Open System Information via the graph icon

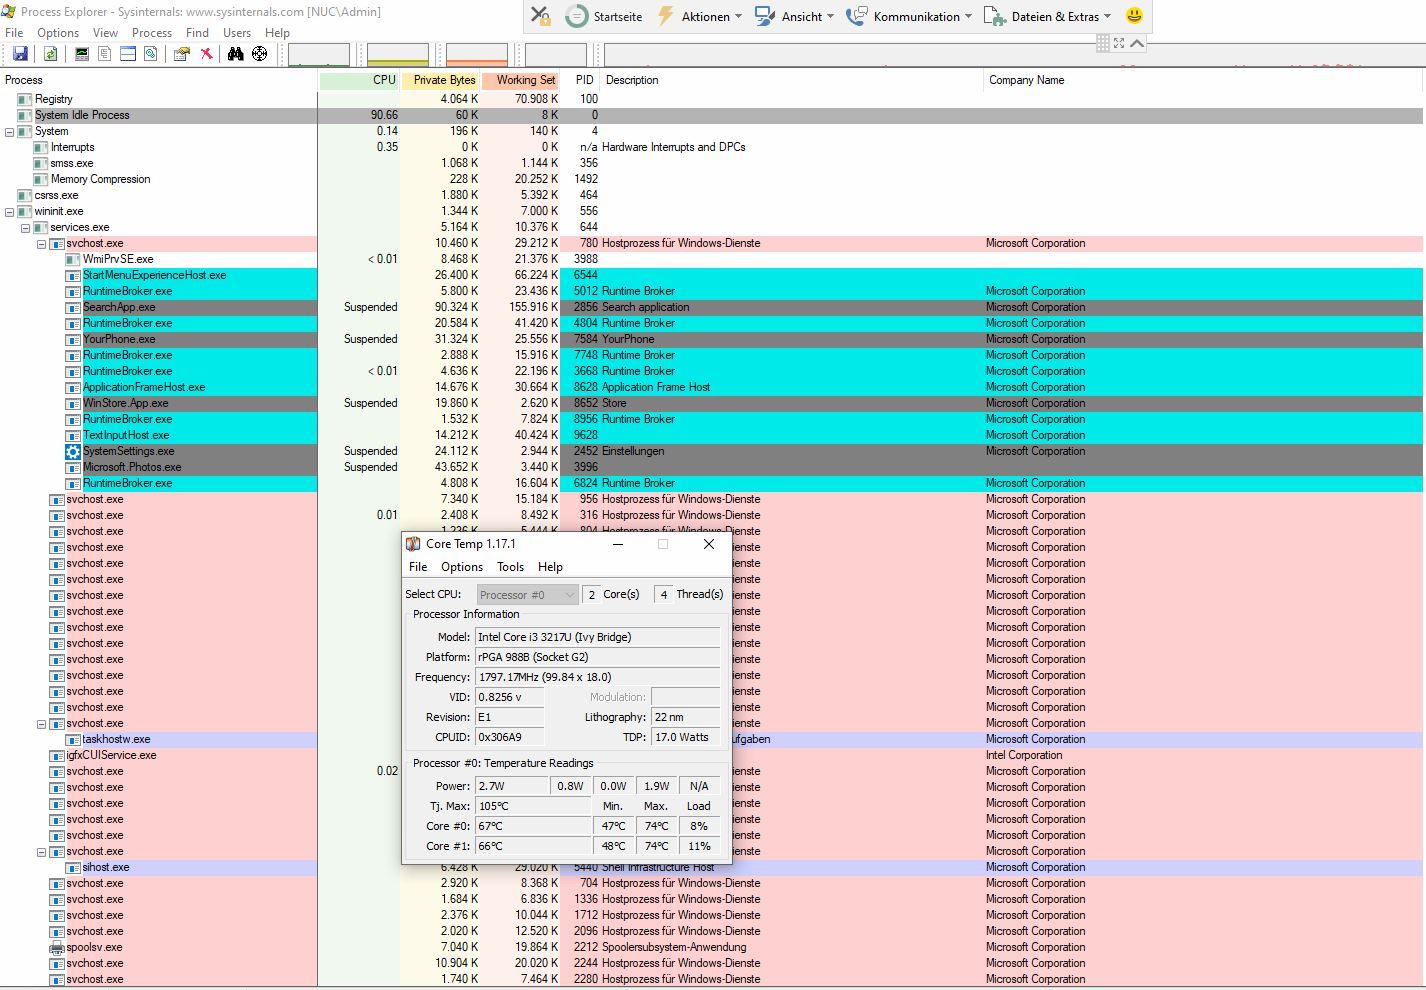[x=82, y=54]
